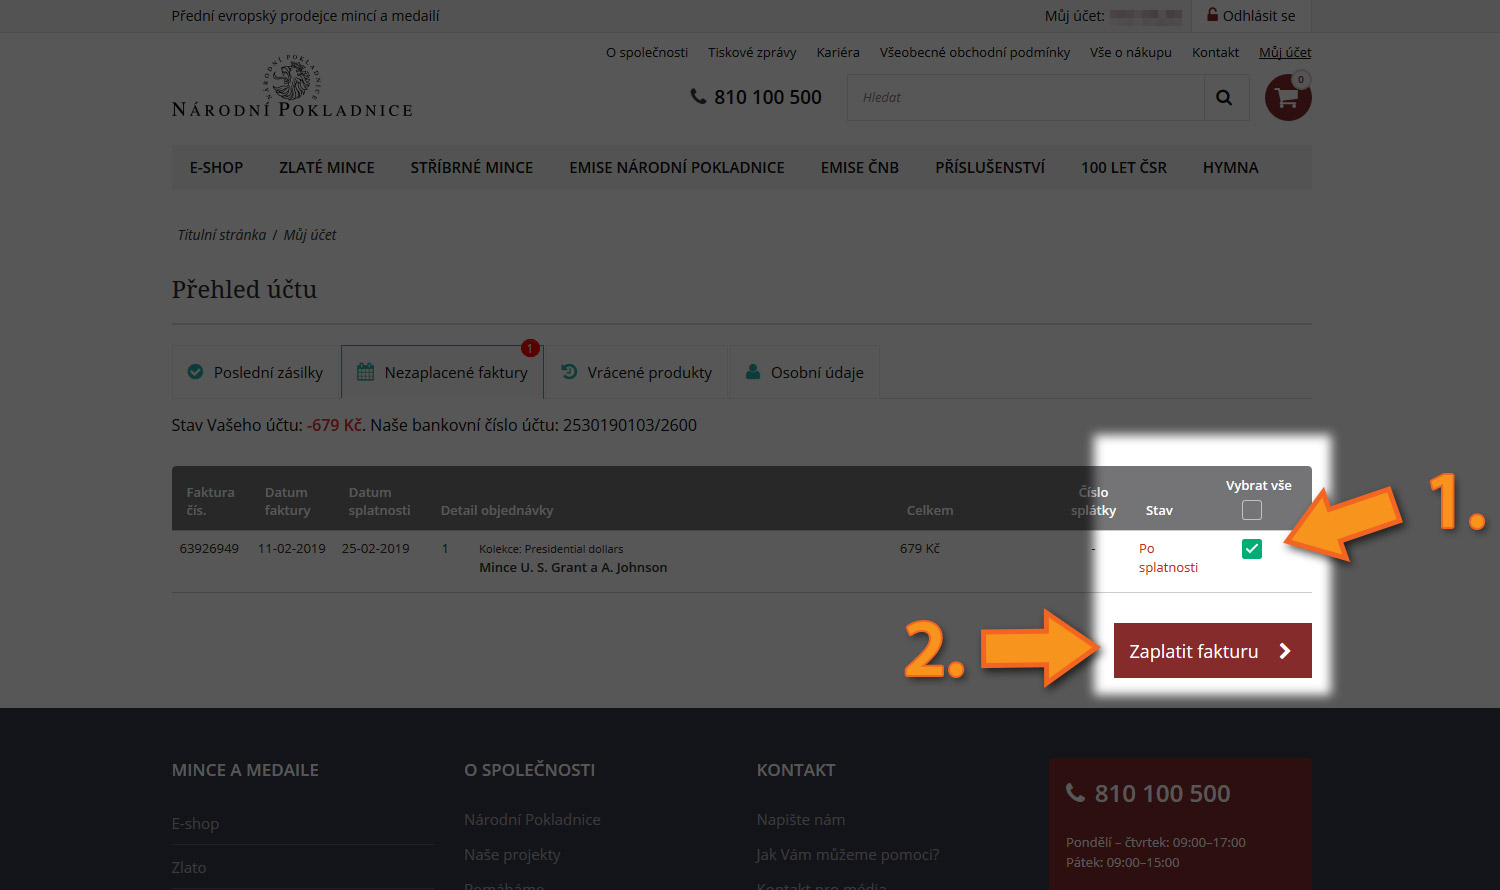This screenshot has width=1500, height=890.
Task: Open the Kontakt top link
Action: coord(1215,52)
